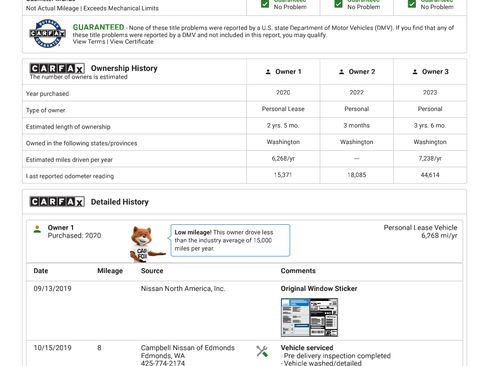
Task: Click Estimated miles driven per year label
Action: 69,160
